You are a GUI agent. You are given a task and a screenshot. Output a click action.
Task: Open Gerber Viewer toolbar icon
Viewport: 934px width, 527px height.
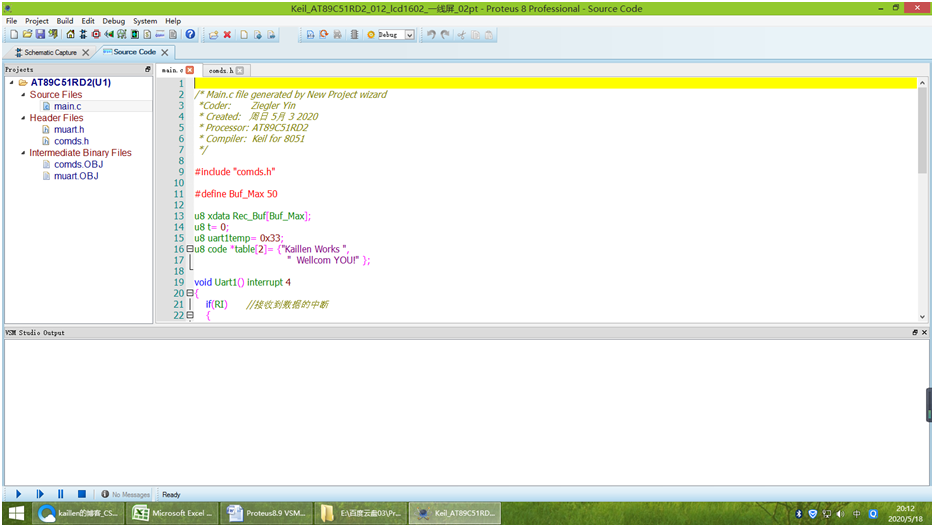point(122,35)
